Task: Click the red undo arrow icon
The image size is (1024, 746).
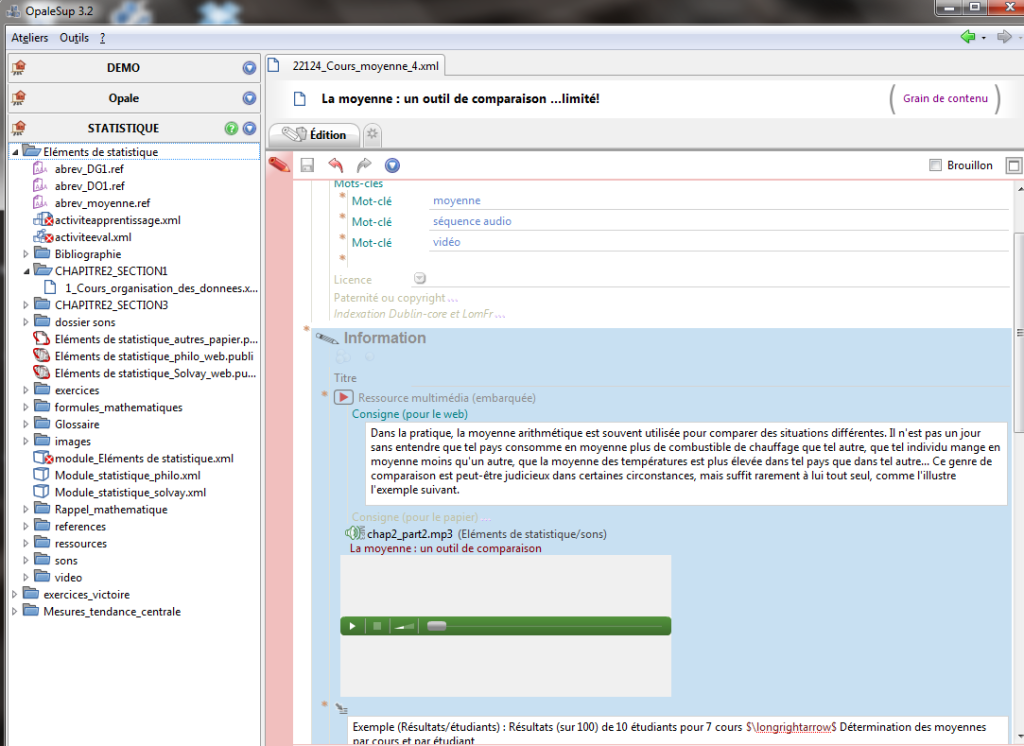Action: pyautogui.click(x=336, y=165)
